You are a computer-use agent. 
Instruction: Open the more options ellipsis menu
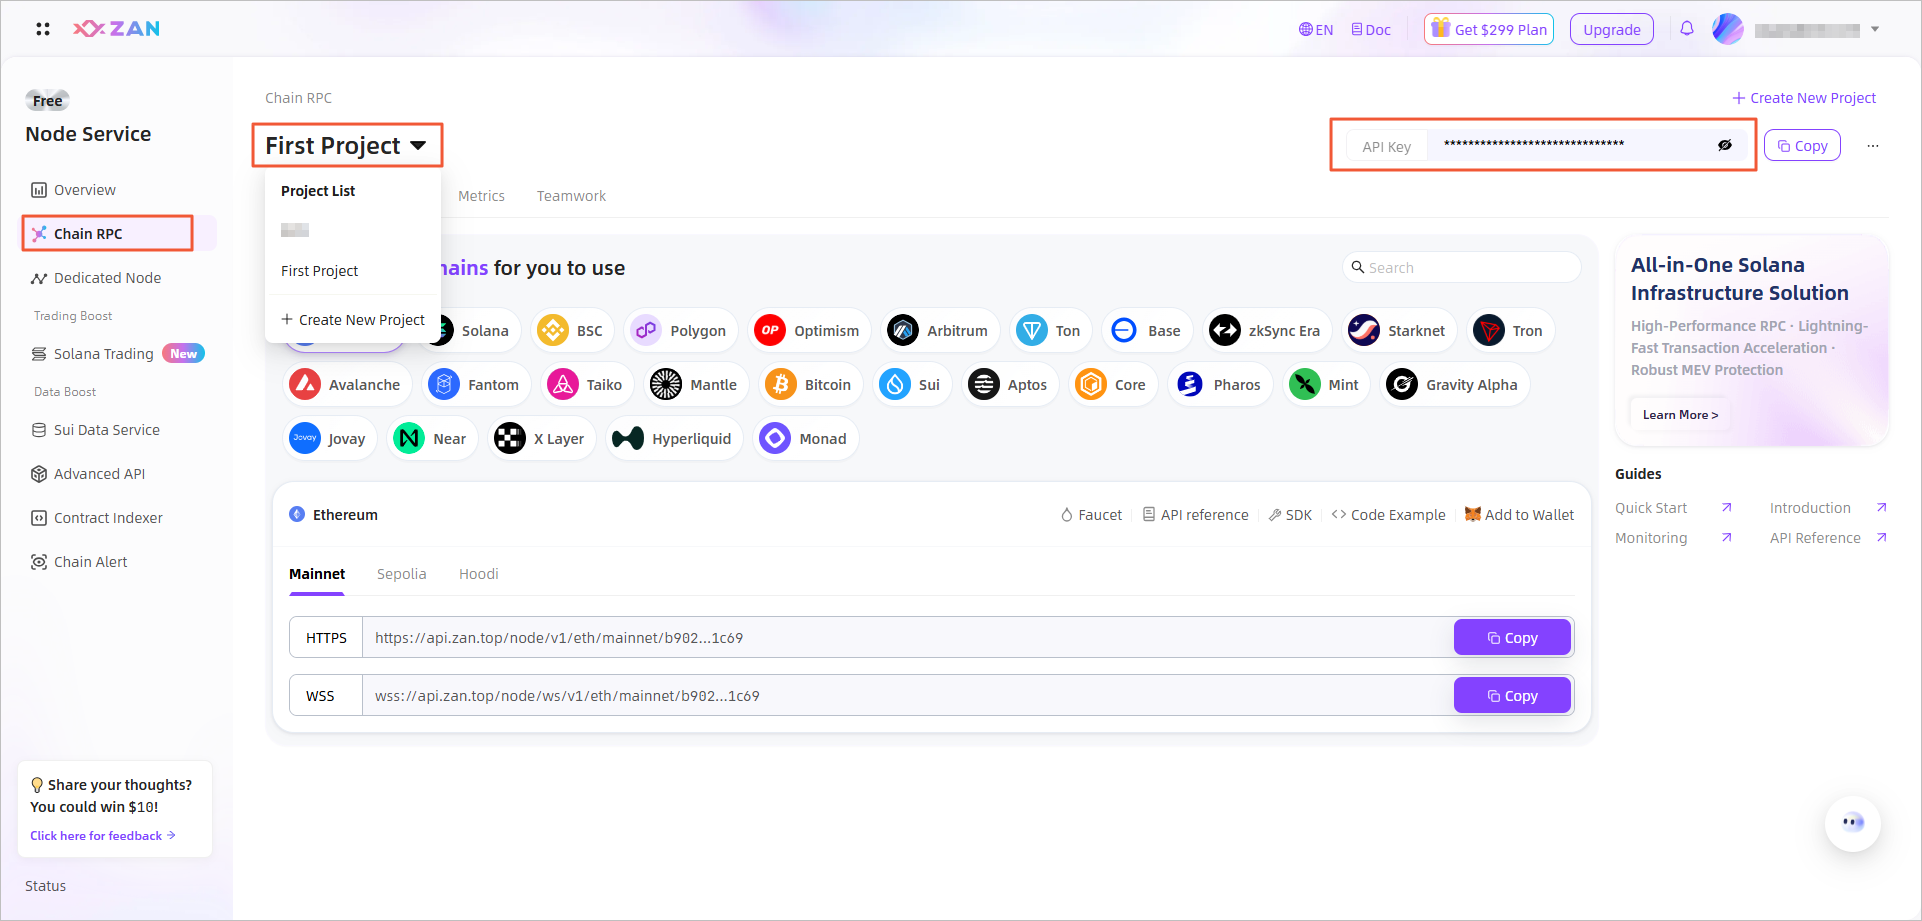pos(1873,146)
